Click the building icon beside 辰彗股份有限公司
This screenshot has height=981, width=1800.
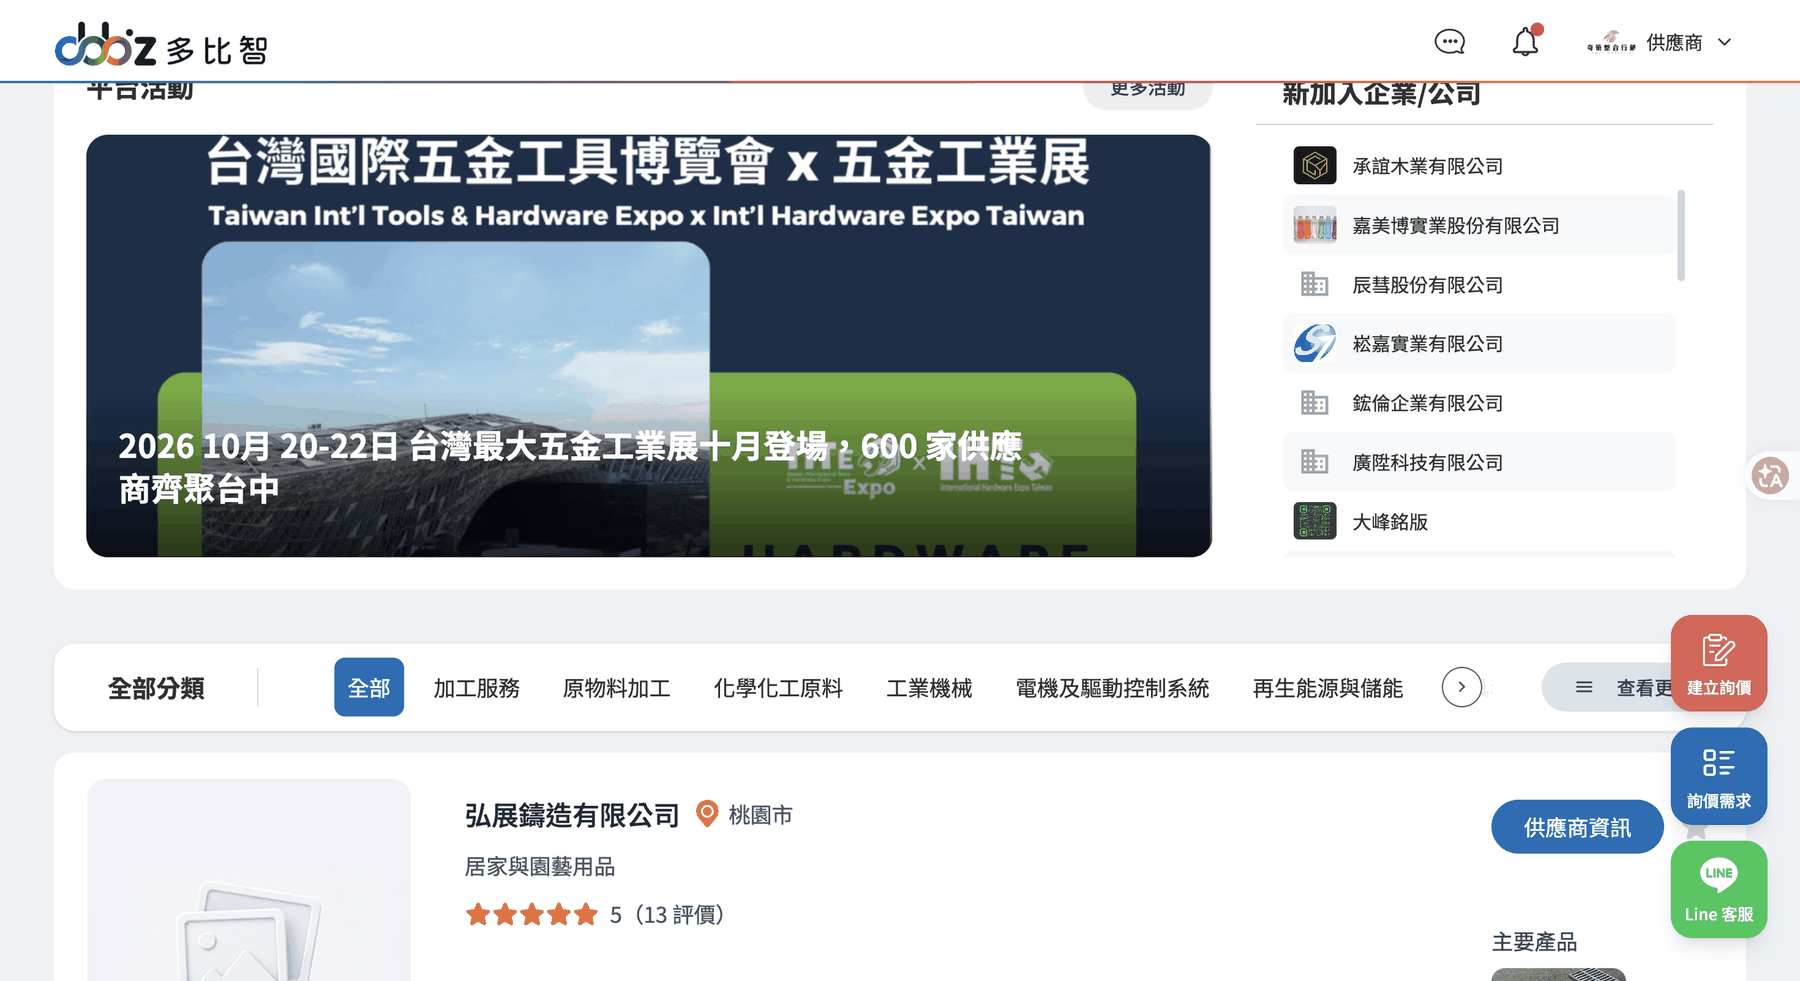pyautogui.click(x=1314, y=284)
